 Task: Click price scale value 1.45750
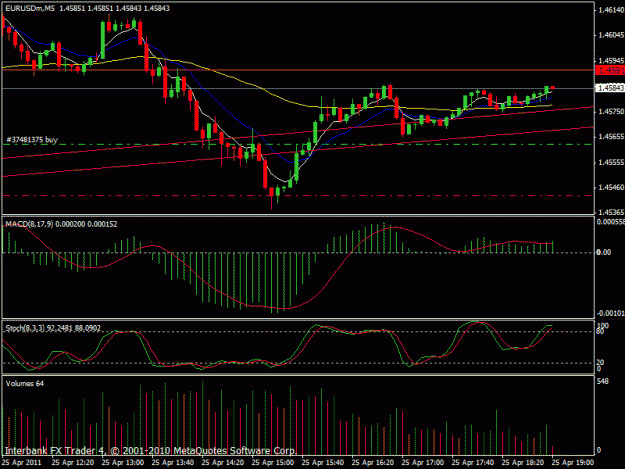click(611, 112)
